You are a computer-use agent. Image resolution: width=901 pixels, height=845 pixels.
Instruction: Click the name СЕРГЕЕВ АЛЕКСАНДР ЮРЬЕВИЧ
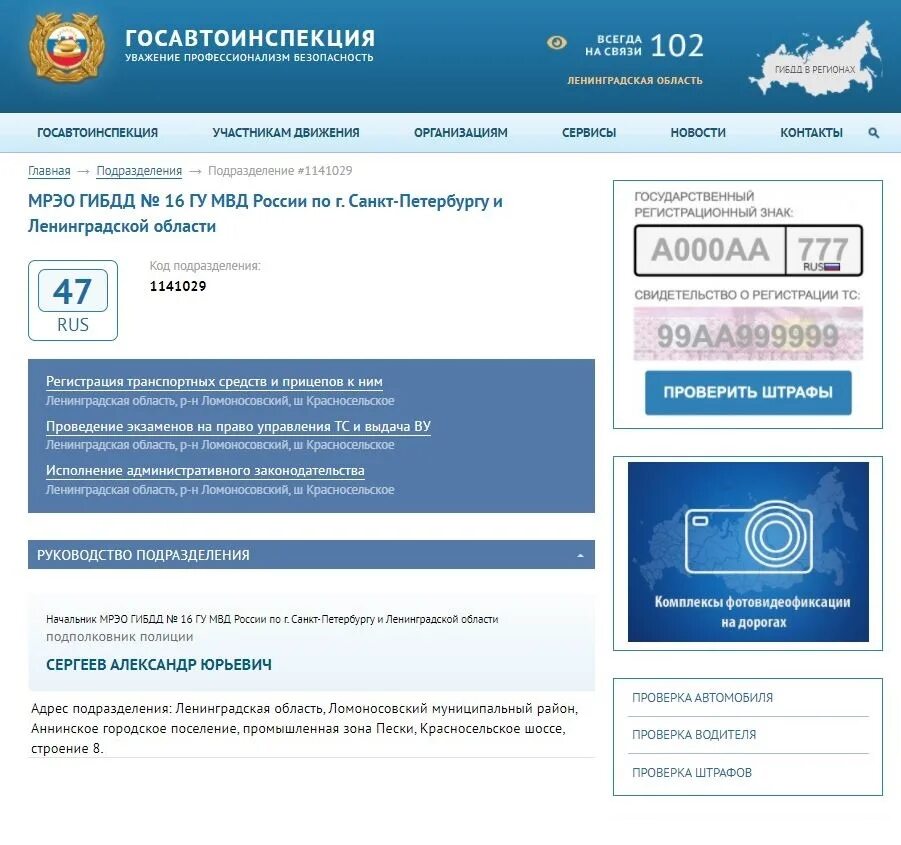click(x=159, y=665)
